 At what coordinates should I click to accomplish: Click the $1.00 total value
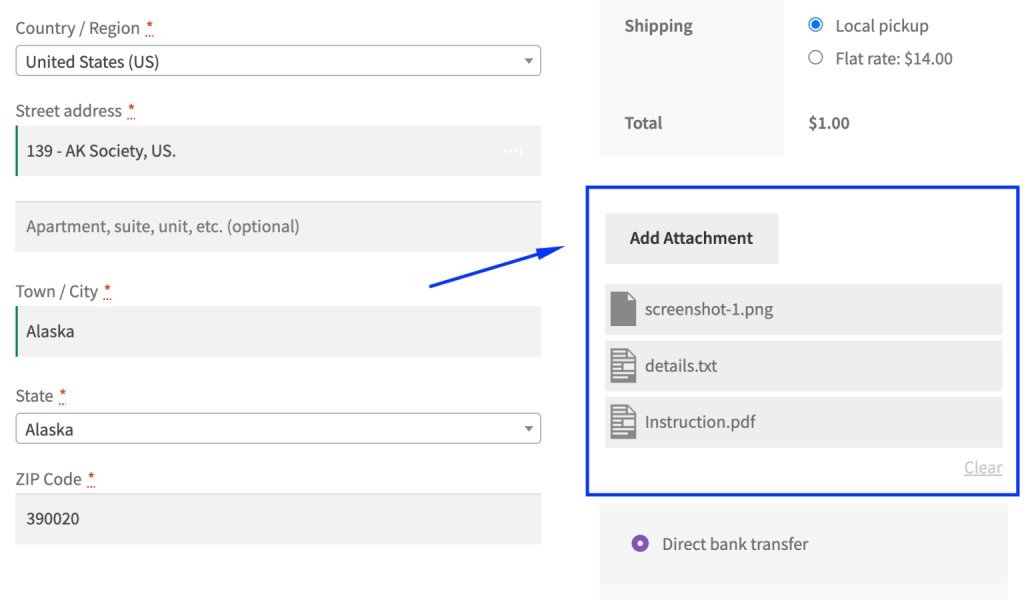click(x=829, y=123)
